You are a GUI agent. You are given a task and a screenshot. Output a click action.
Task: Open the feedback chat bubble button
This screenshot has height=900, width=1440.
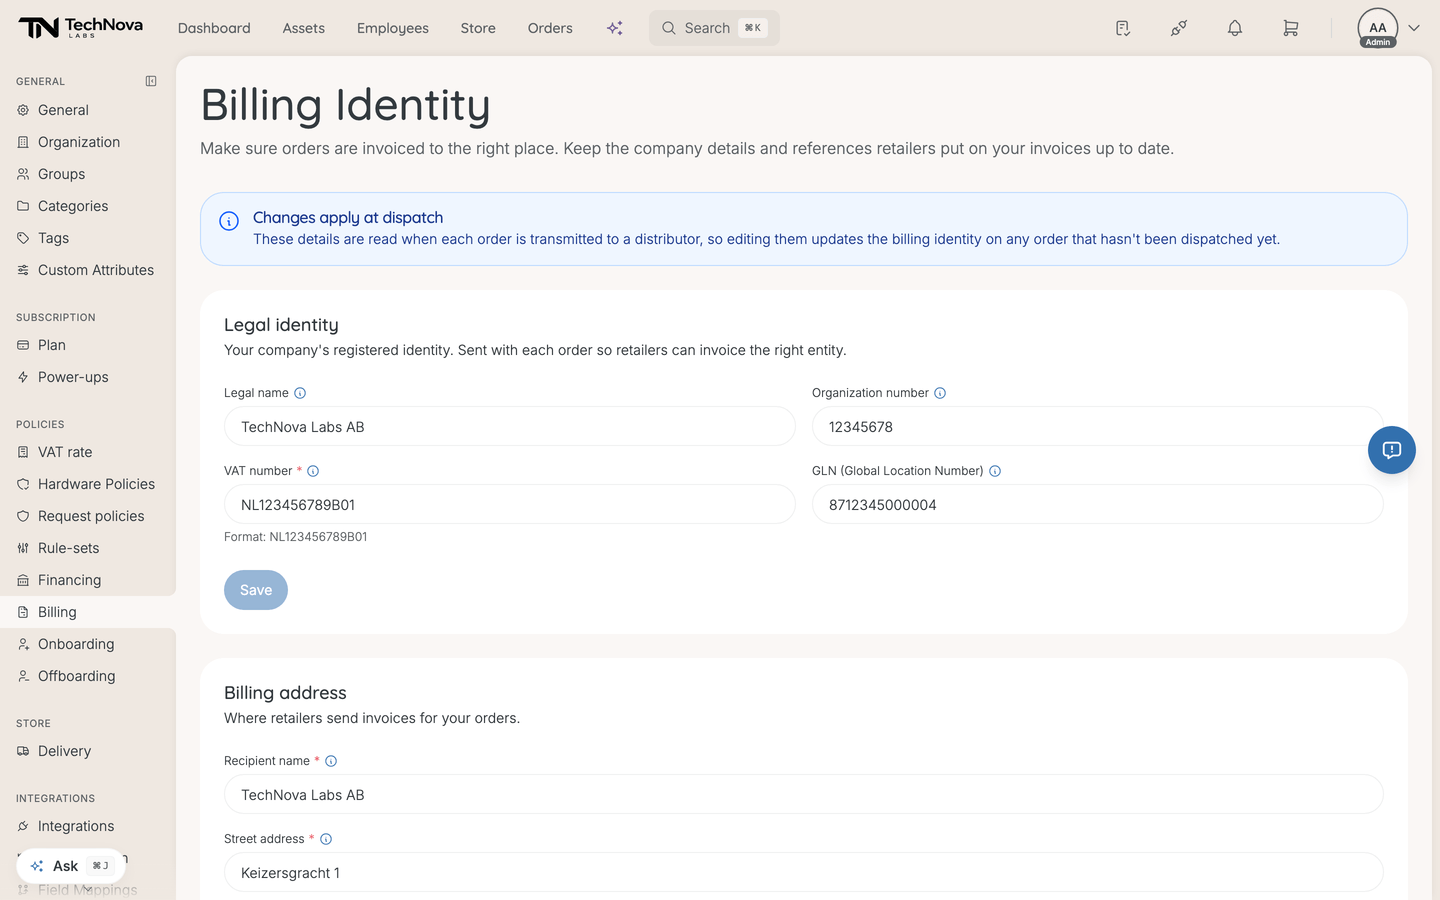click(x=1392, y=450)
